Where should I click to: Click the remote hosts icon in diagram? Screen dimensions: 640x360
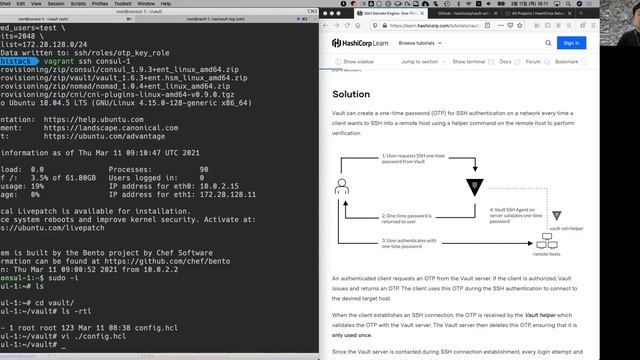[547, 241]
